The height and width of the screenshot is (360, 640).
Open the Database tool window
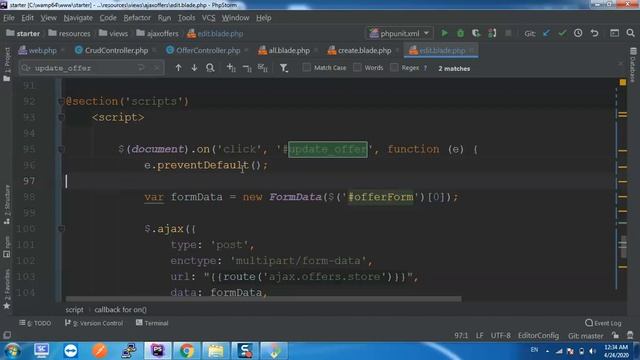pos(633,65)
